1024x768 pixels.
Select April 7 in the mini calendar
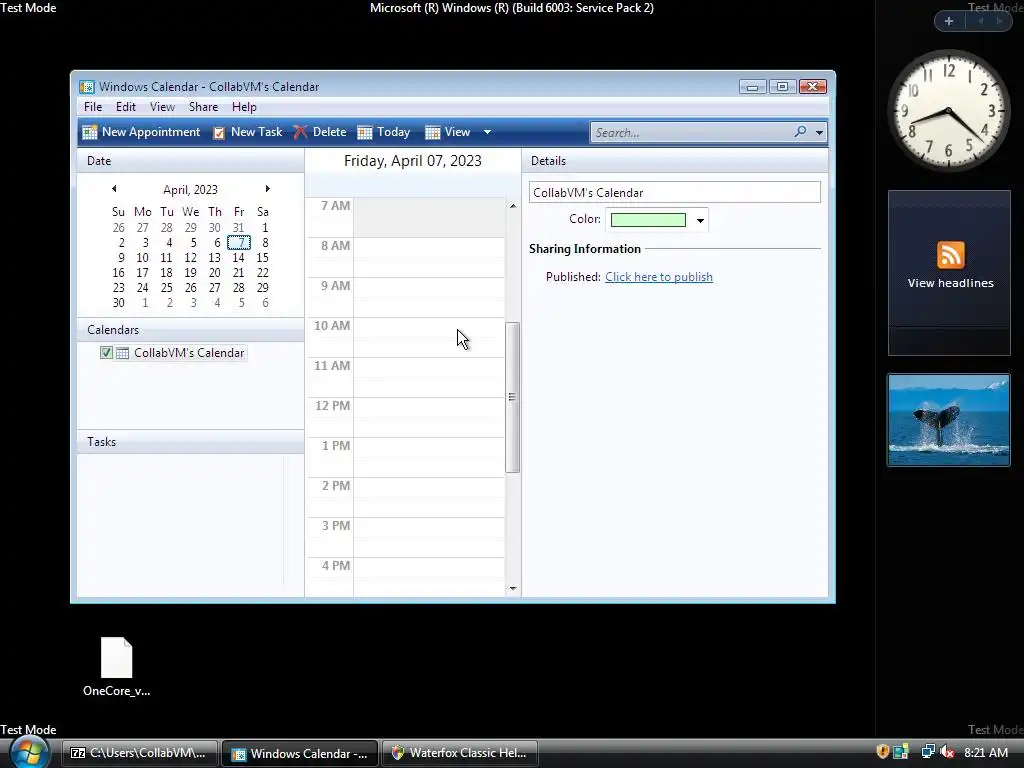(239, 243)
